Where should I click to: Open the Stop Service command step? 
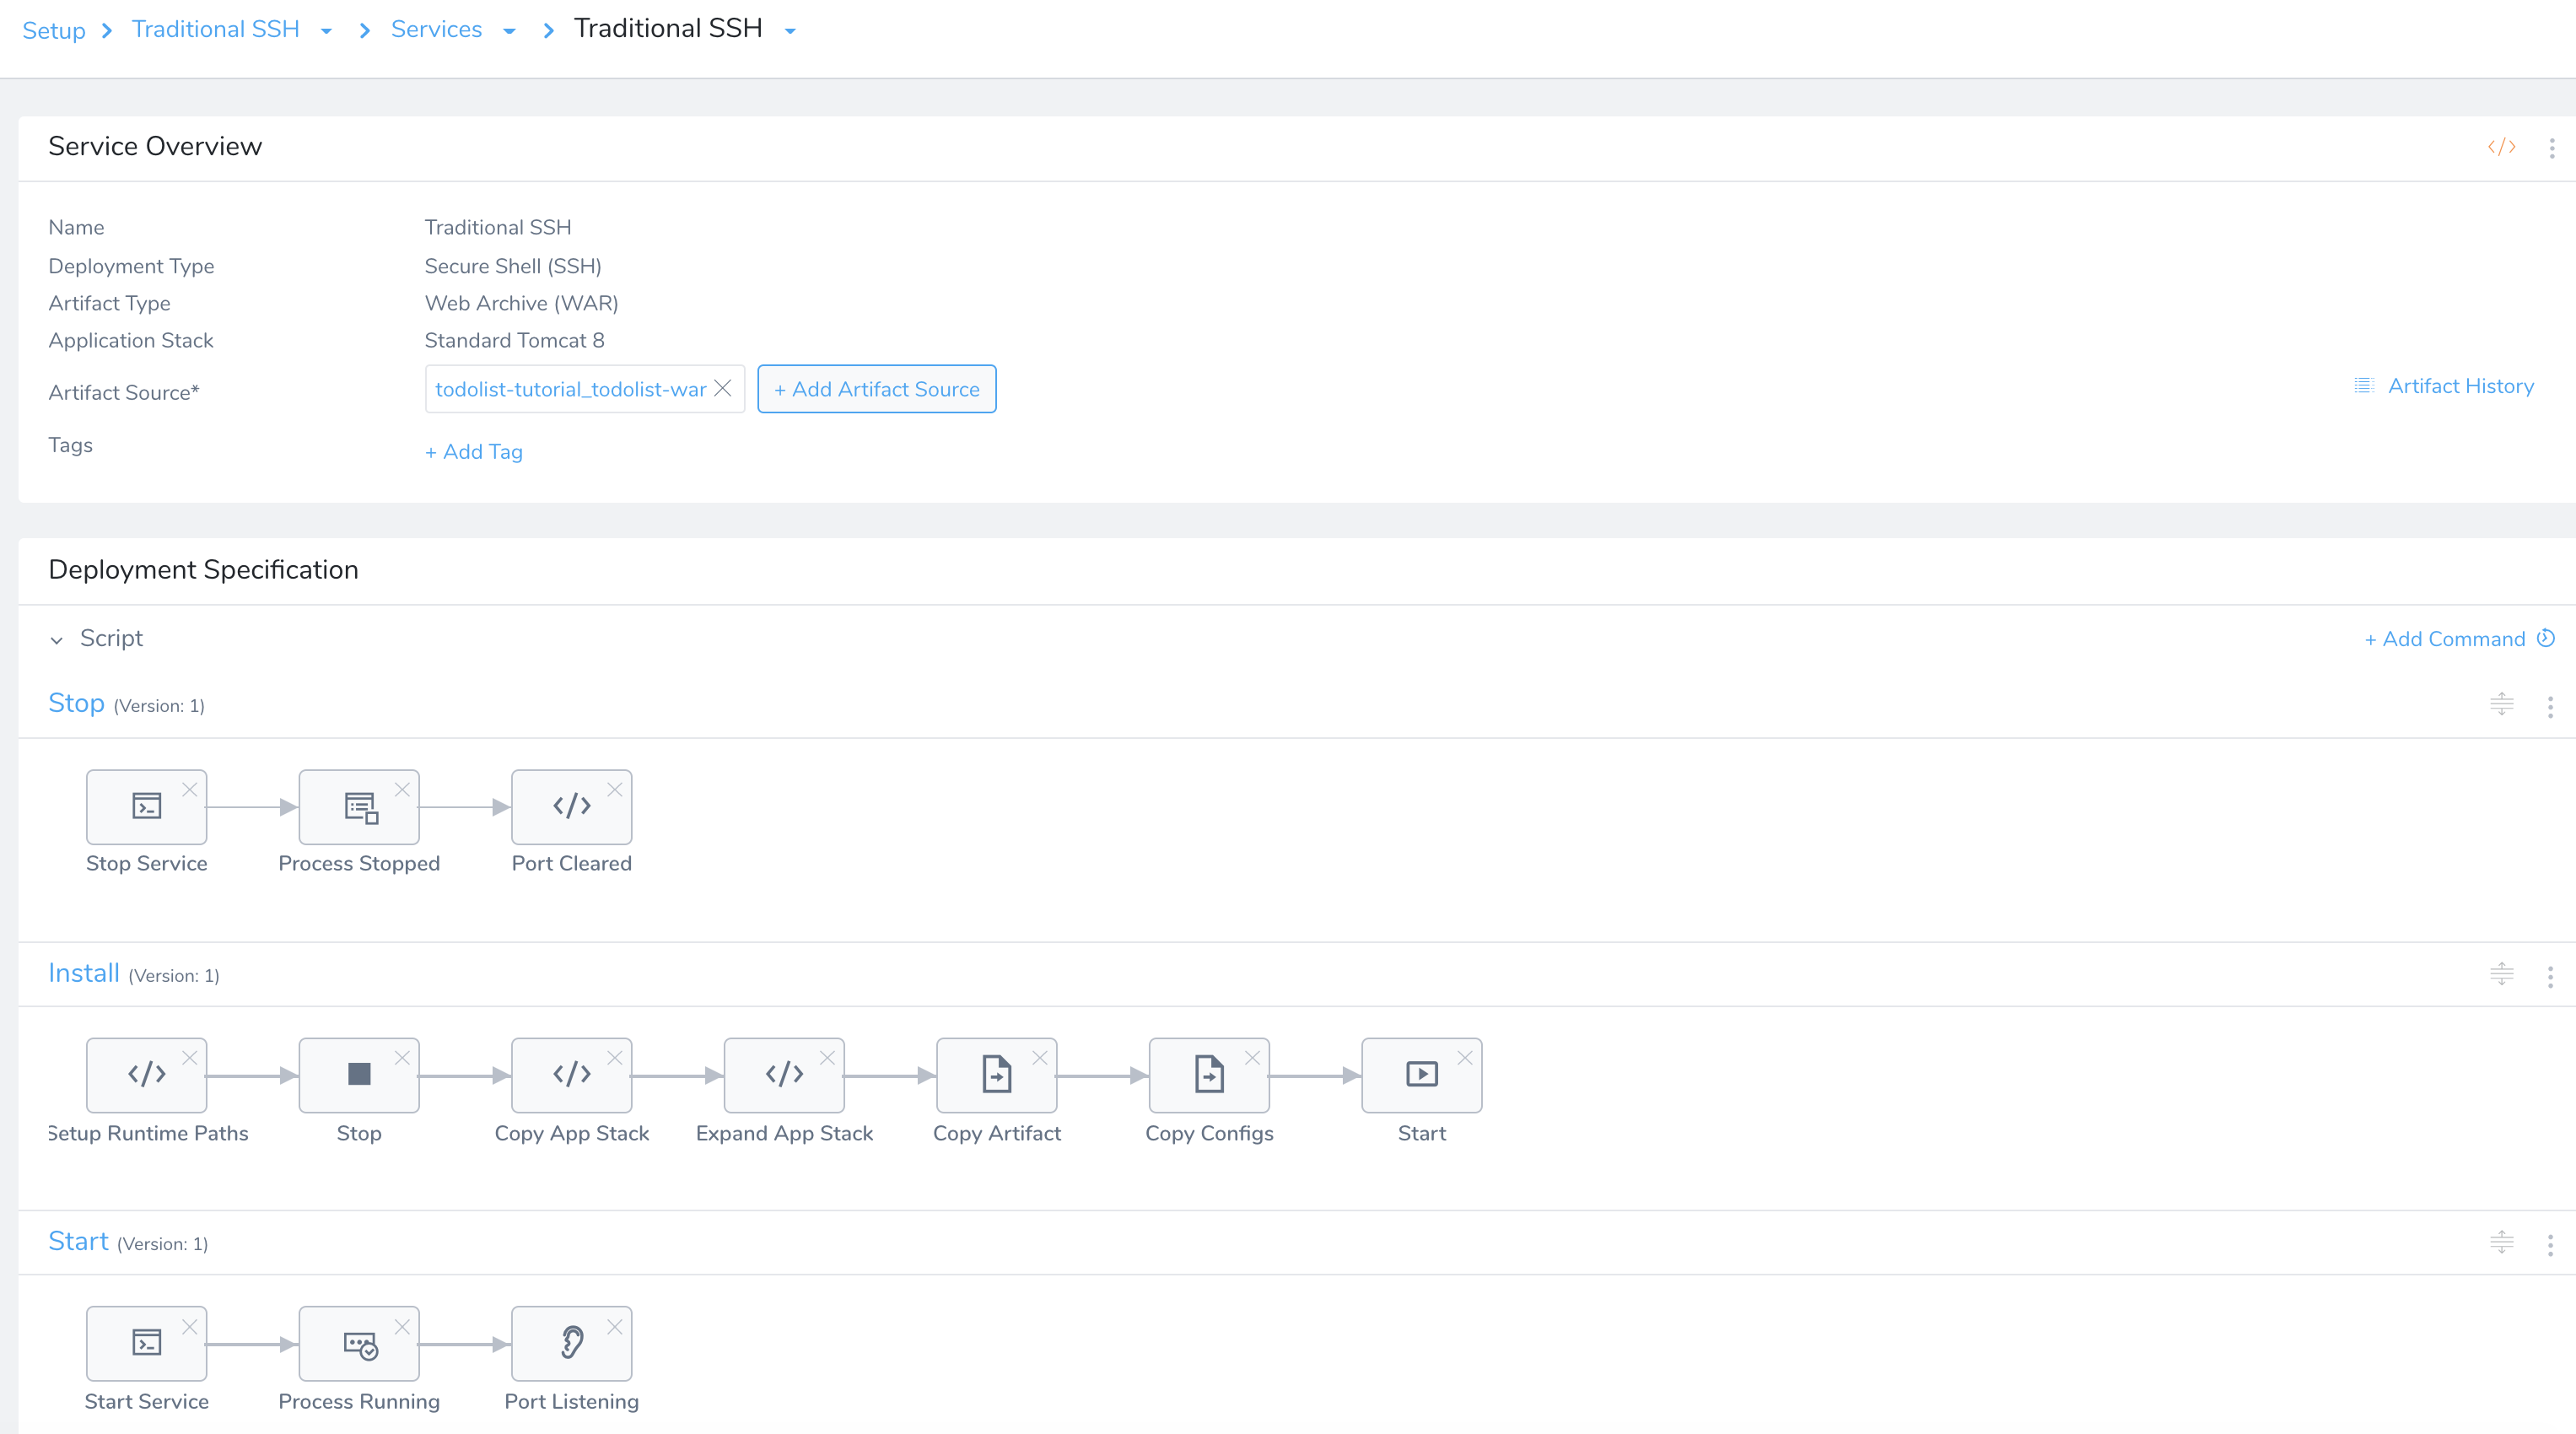tap(146, 806)
